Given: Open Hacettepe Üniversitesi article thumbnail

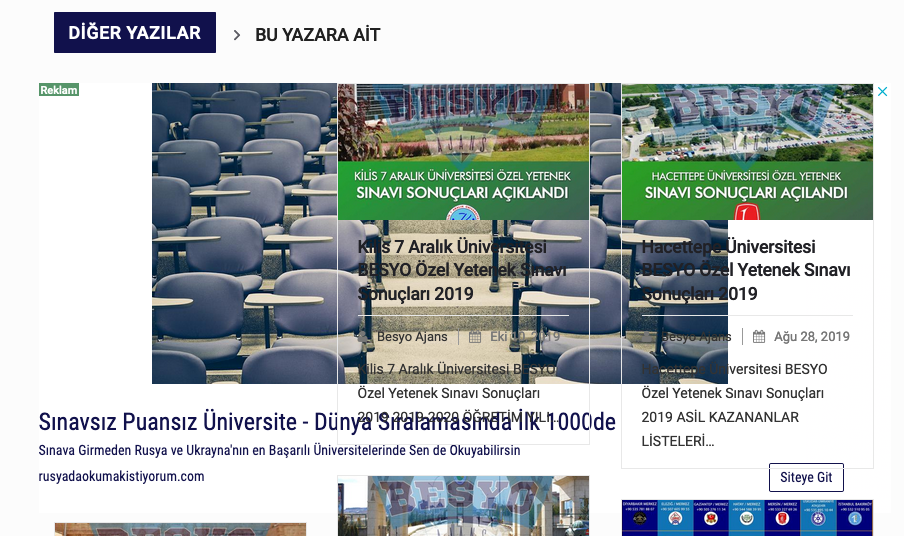Looking at the screenshot, I should tap(747, 152).
